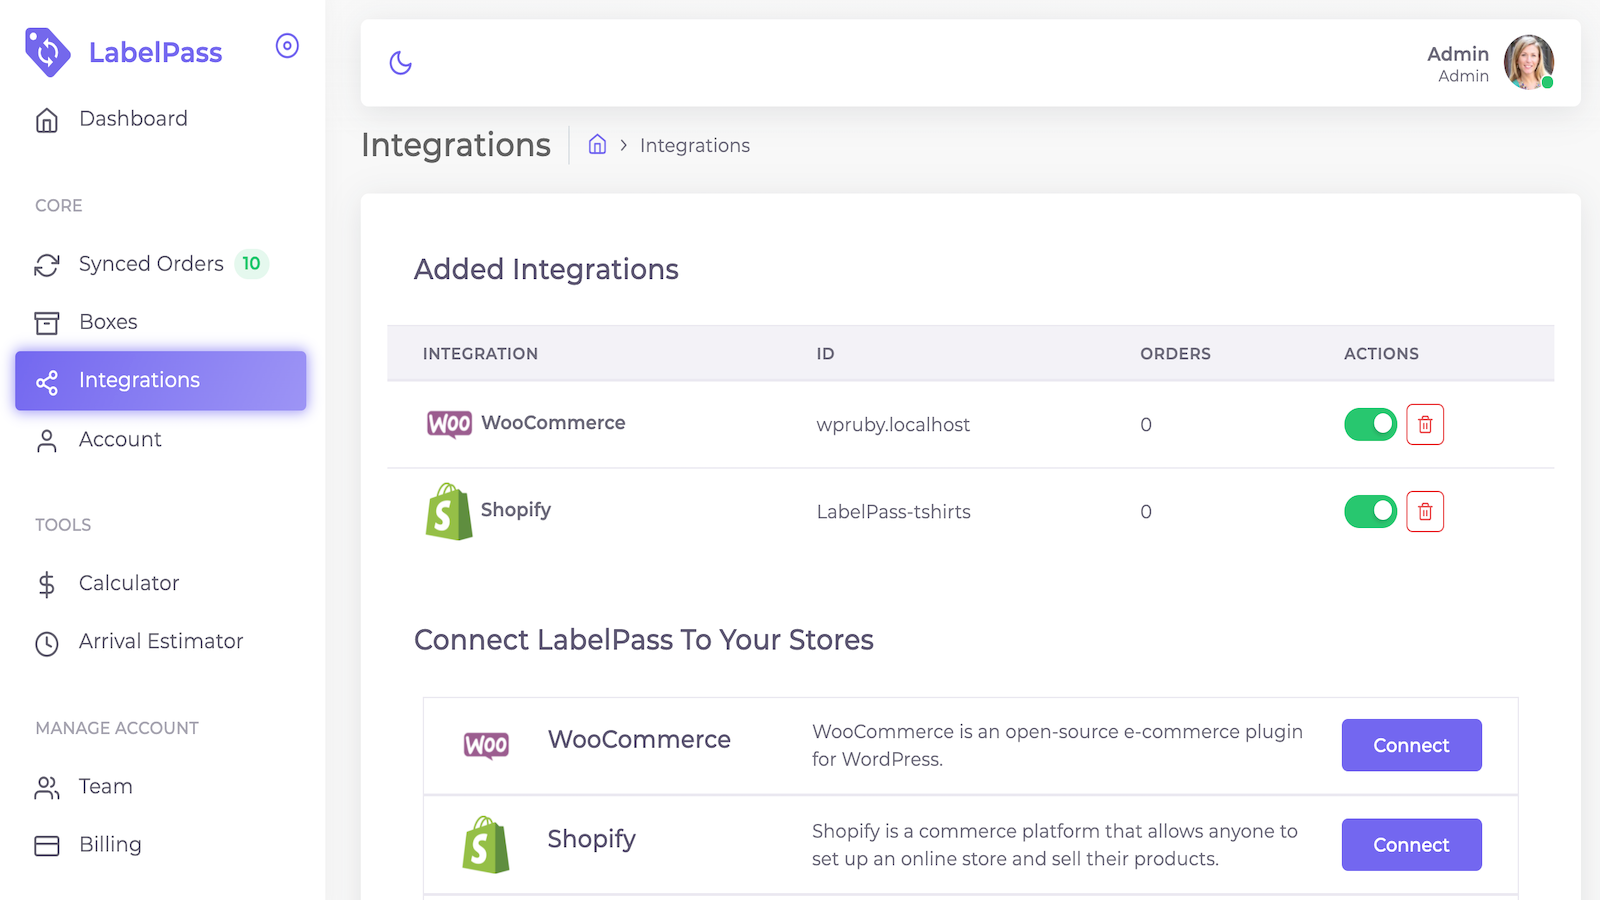
Task: Click the Shopify logo in connect list
Action: point(486,845)
